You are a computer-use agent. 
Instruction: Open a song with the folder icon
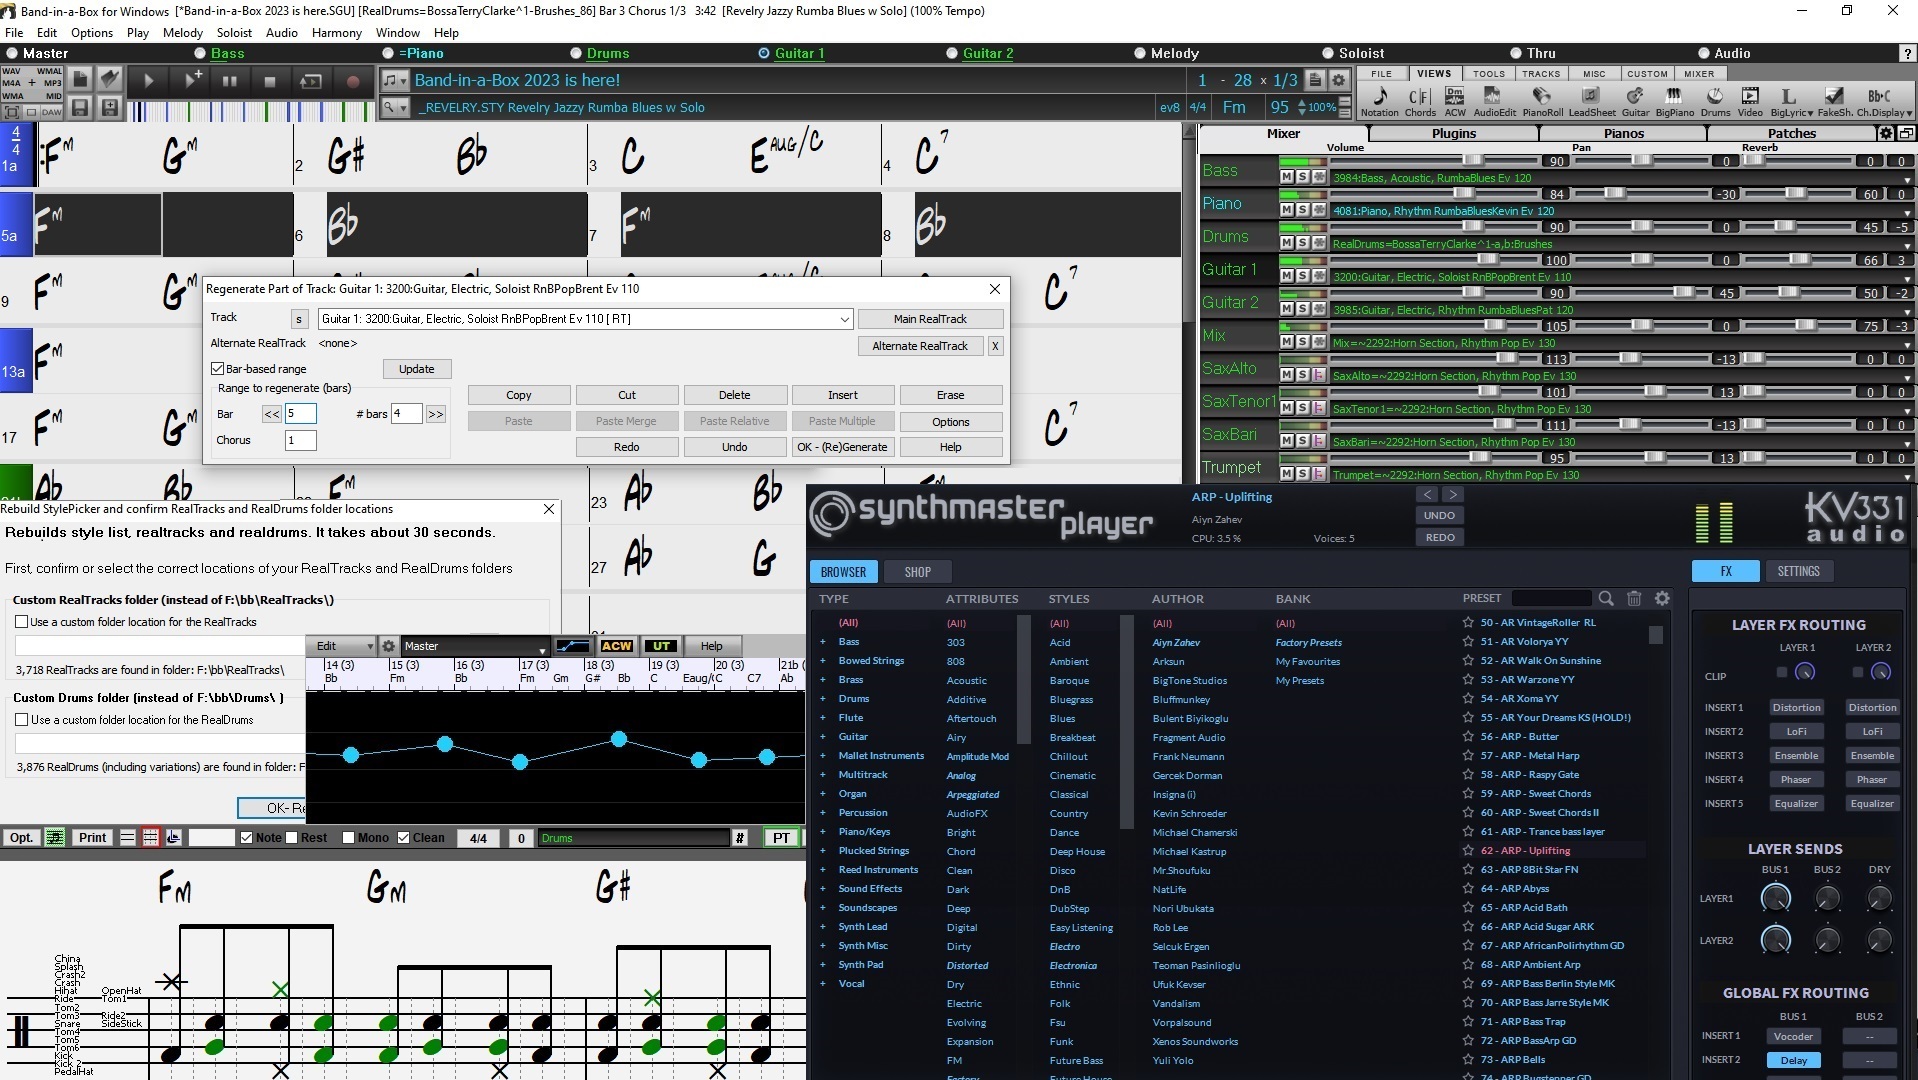tap(110, 78)
